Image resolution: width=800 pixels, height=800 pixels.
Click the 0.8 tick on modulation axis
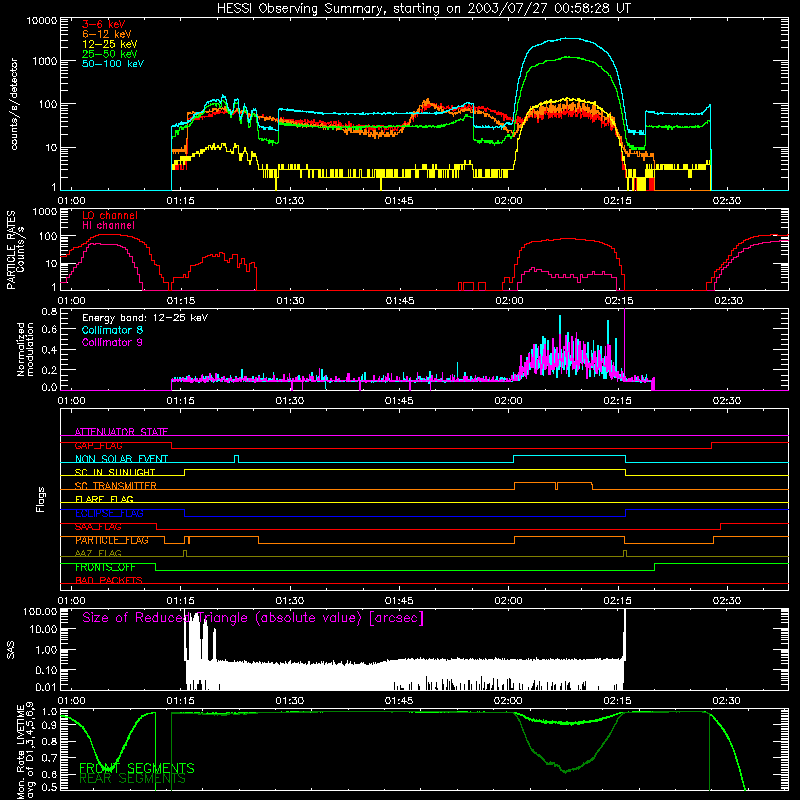tap(49, 311)
